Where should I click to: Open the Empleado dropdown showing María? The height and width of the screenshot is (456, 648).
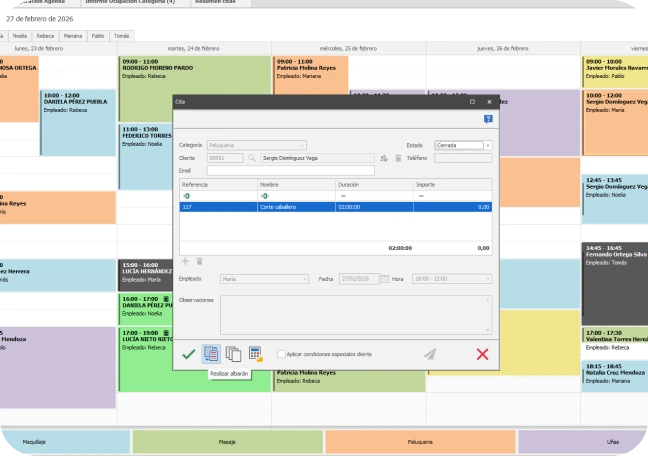(x=264, y=279)
